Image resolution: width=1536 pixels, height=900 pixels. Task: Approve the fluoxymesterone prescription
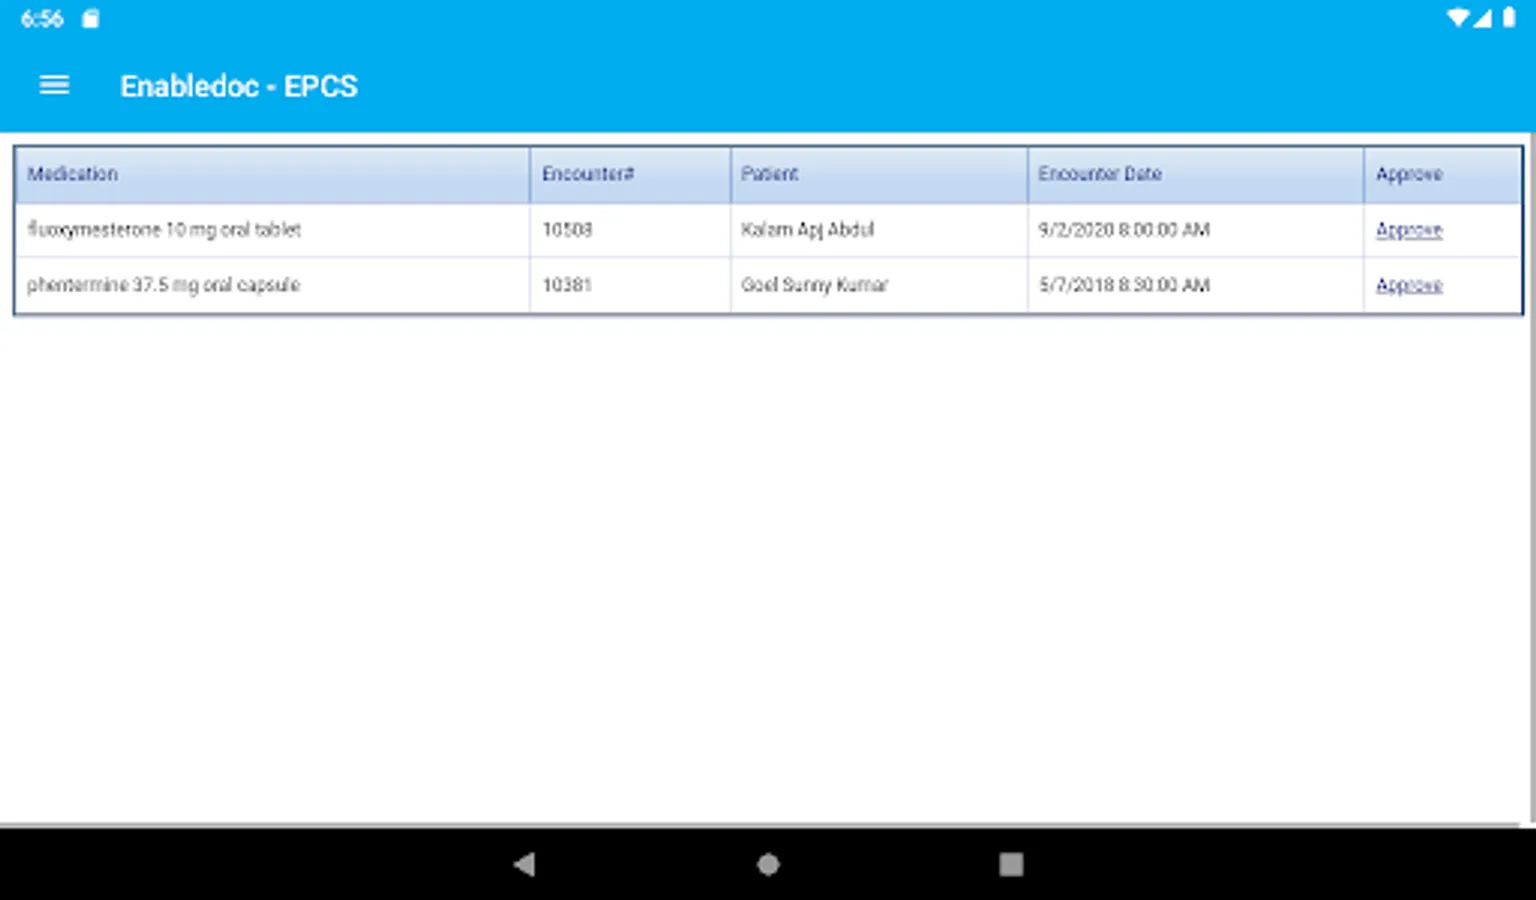1409,230
